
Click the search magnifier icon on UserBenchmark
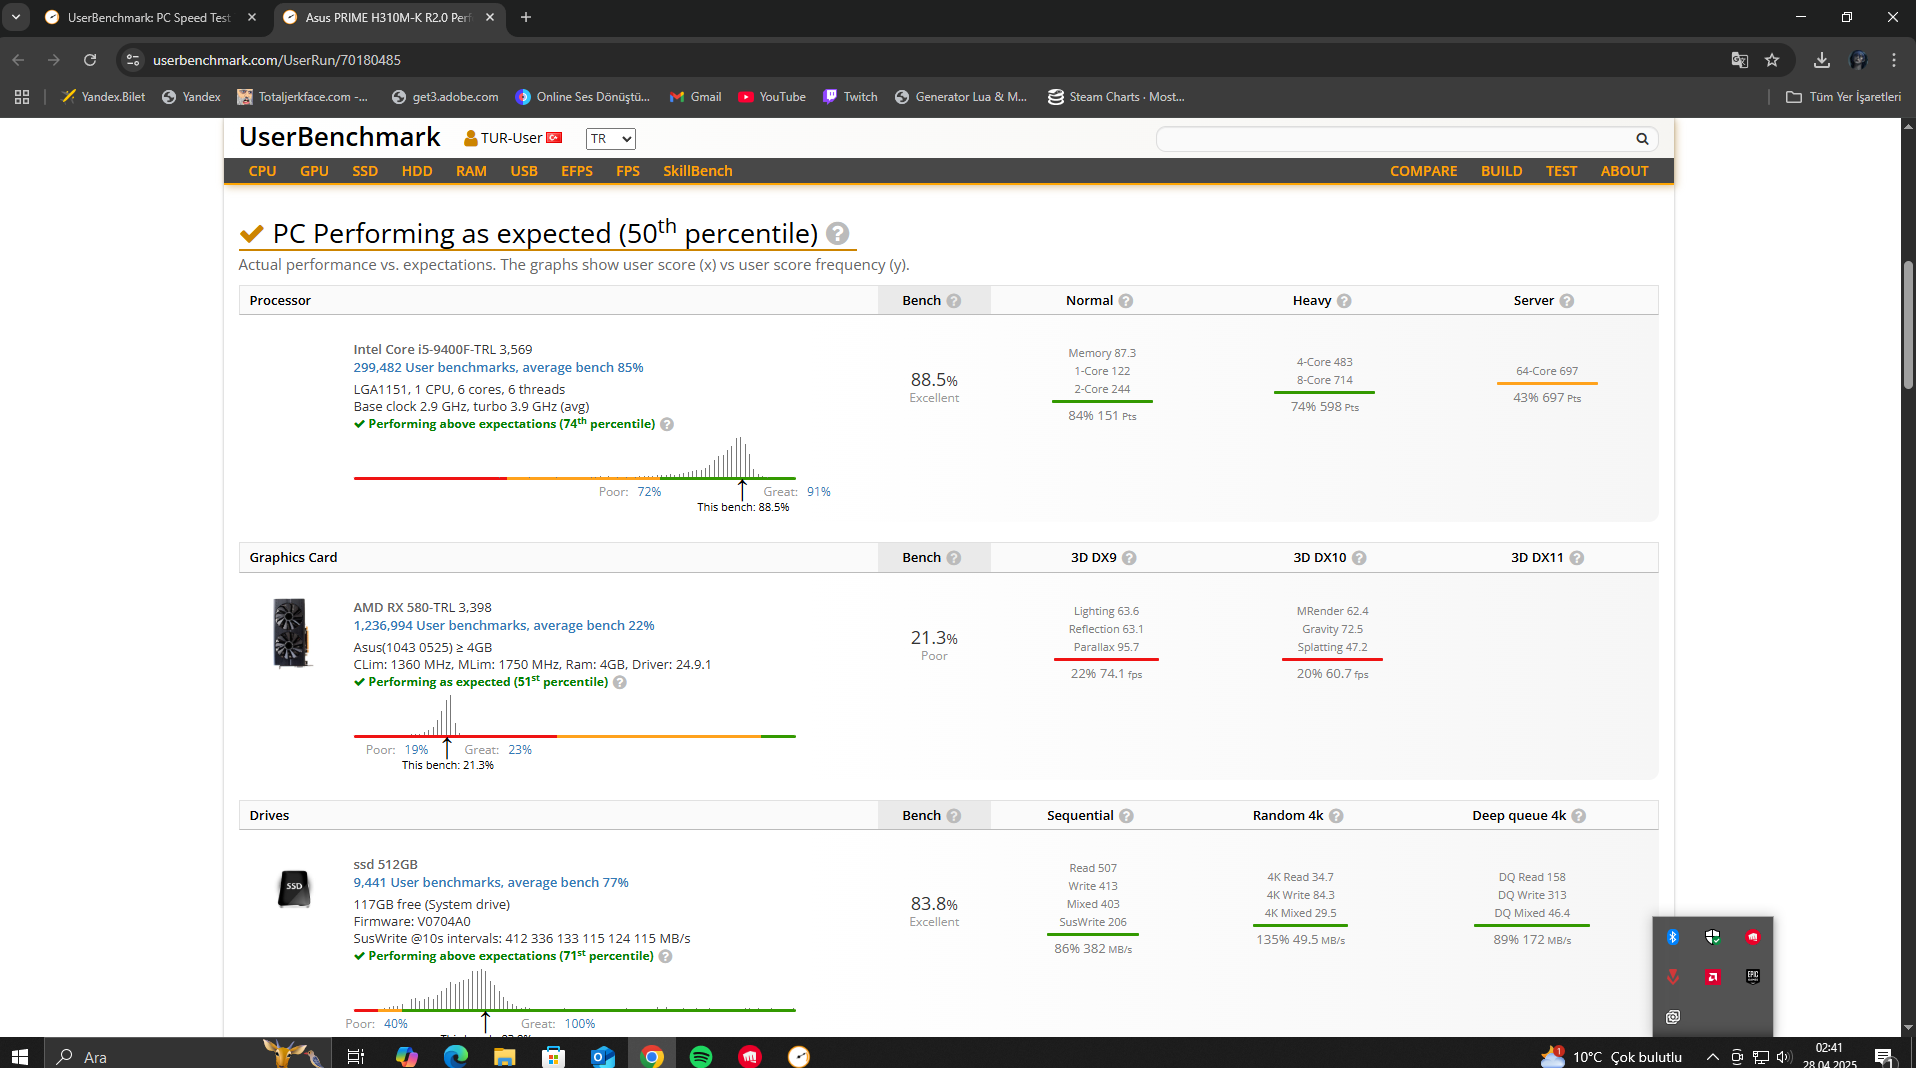click(x=1642, y=139)
